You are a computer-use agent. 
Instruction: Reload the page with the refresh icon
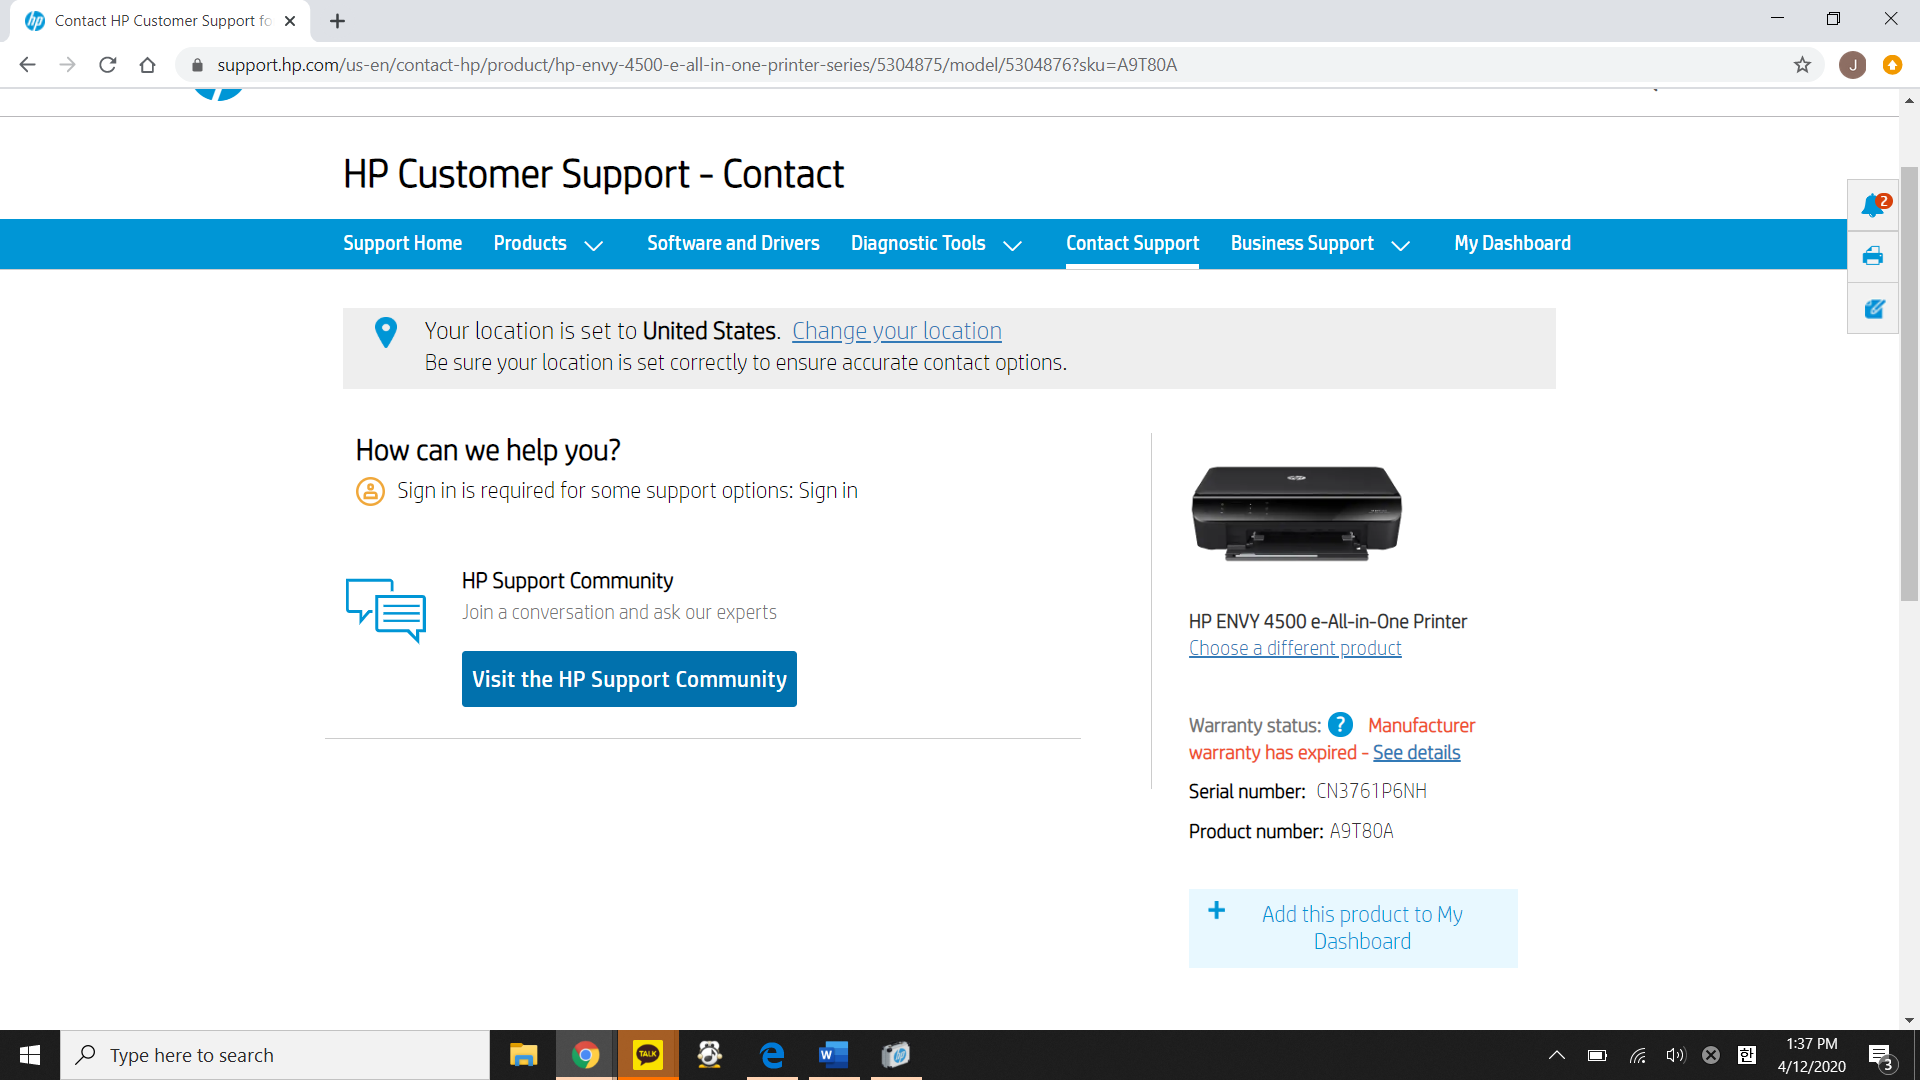coord(108,65)
